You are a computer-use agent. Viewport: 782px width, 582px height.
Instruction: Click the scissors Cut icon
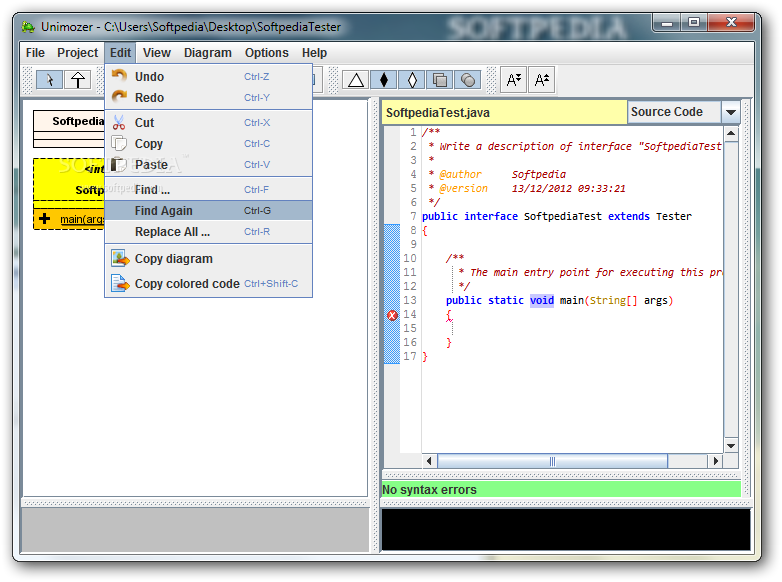pyautogui.click(x=119, y=122)
